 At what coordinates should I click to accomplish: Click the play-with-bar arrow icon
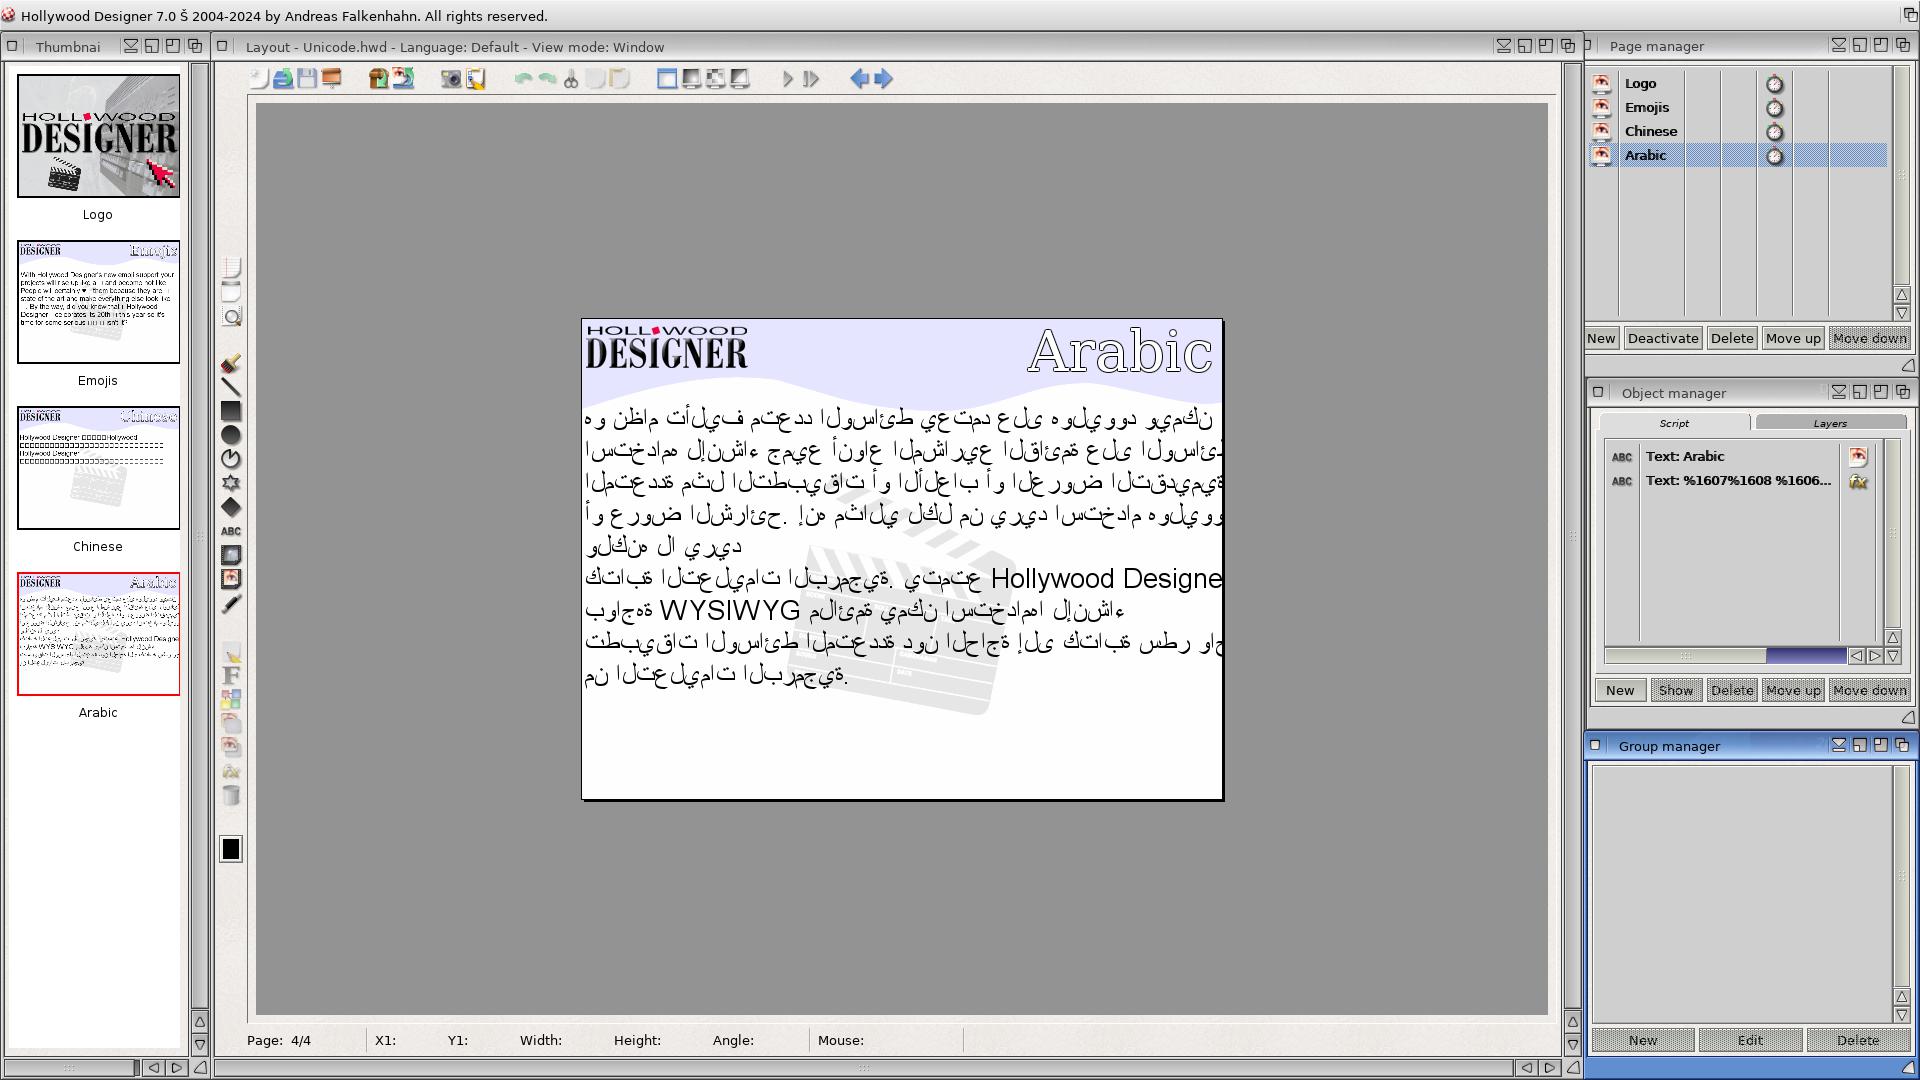(x=812, y=79)
